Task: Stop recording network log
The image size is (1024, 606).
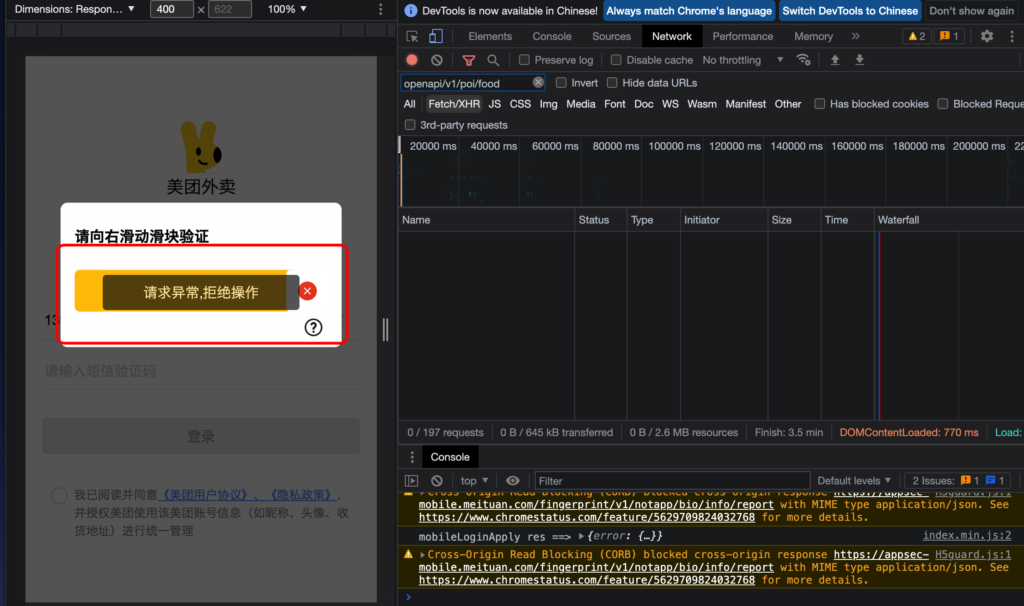Action: click(x=412, y=60)
